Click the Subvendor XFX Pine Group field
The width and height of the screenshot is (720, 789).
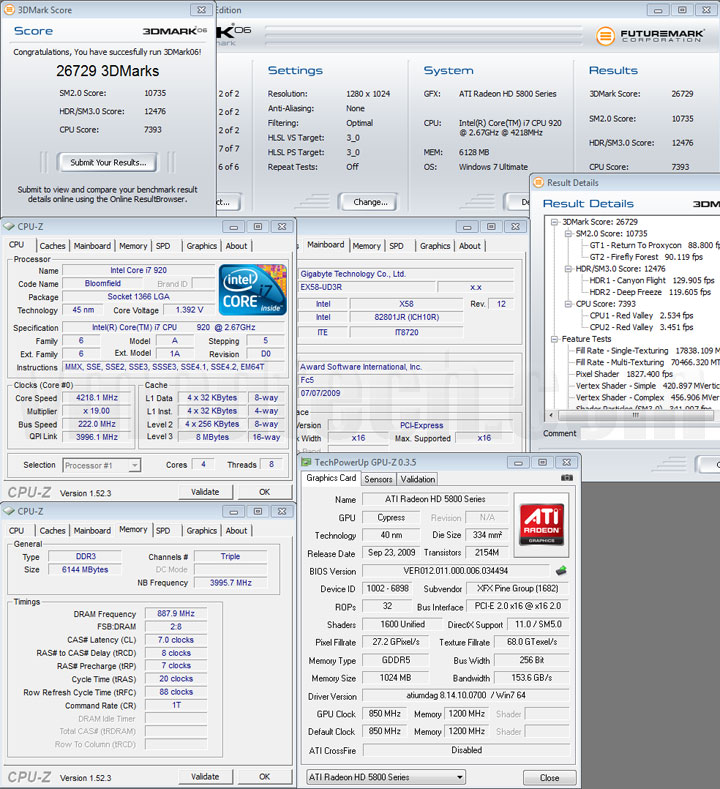pos(517,588)
